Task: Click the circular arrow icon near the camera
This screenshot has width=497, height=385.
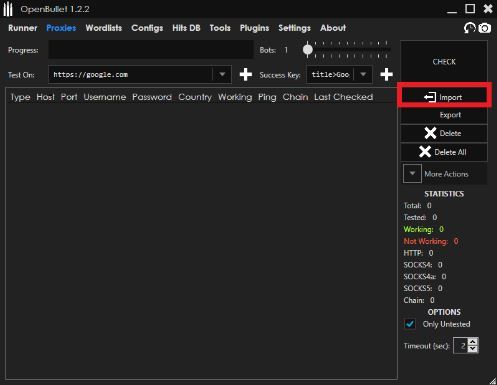Action: (x=470, y=28)
